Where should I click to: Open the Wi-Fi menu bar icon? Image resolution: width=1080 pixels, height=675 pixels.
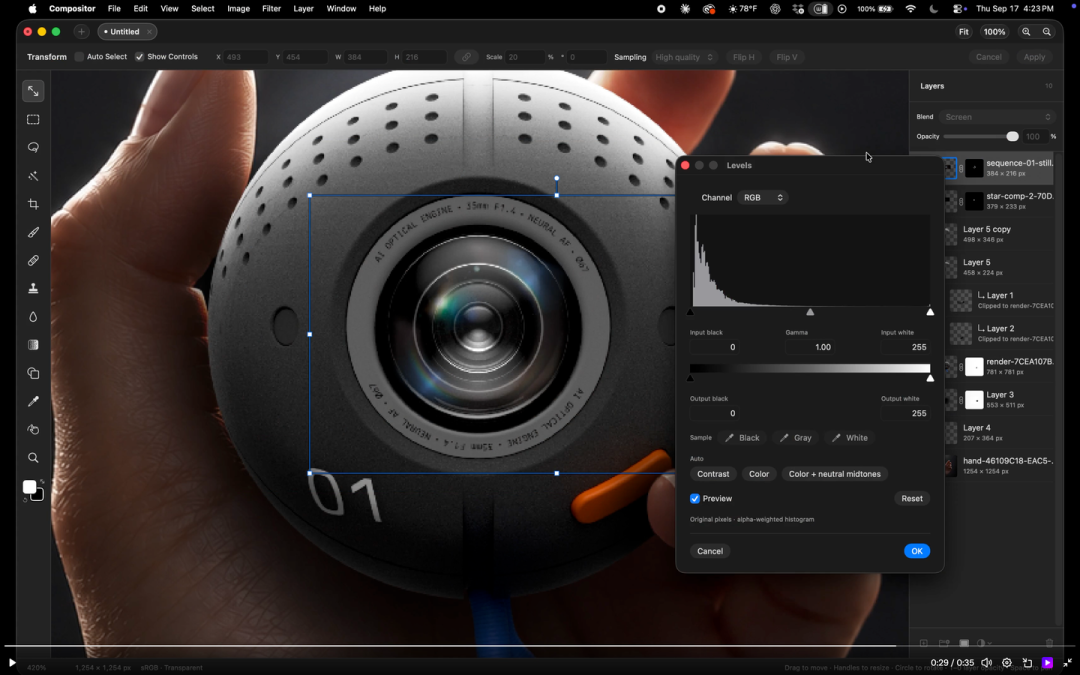click(911, 9)
